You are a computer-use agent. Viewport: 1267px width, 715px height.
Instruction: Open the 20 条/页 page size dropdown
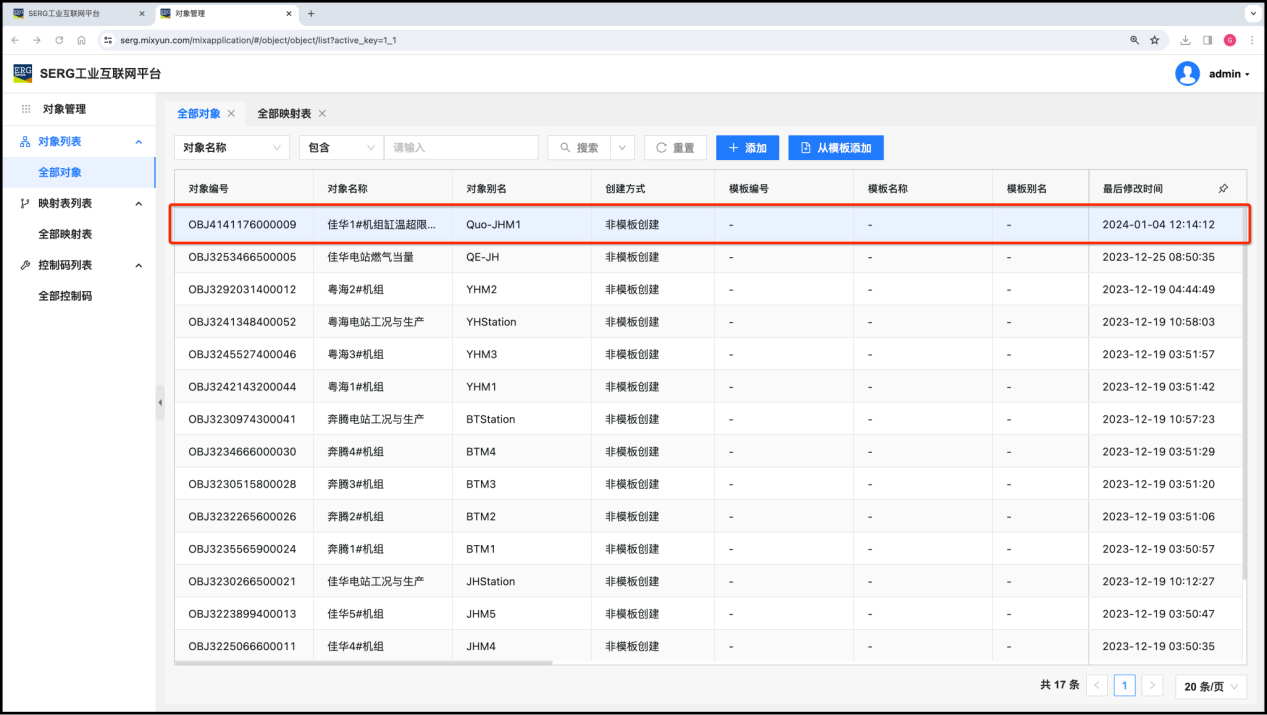point(1211,686)
